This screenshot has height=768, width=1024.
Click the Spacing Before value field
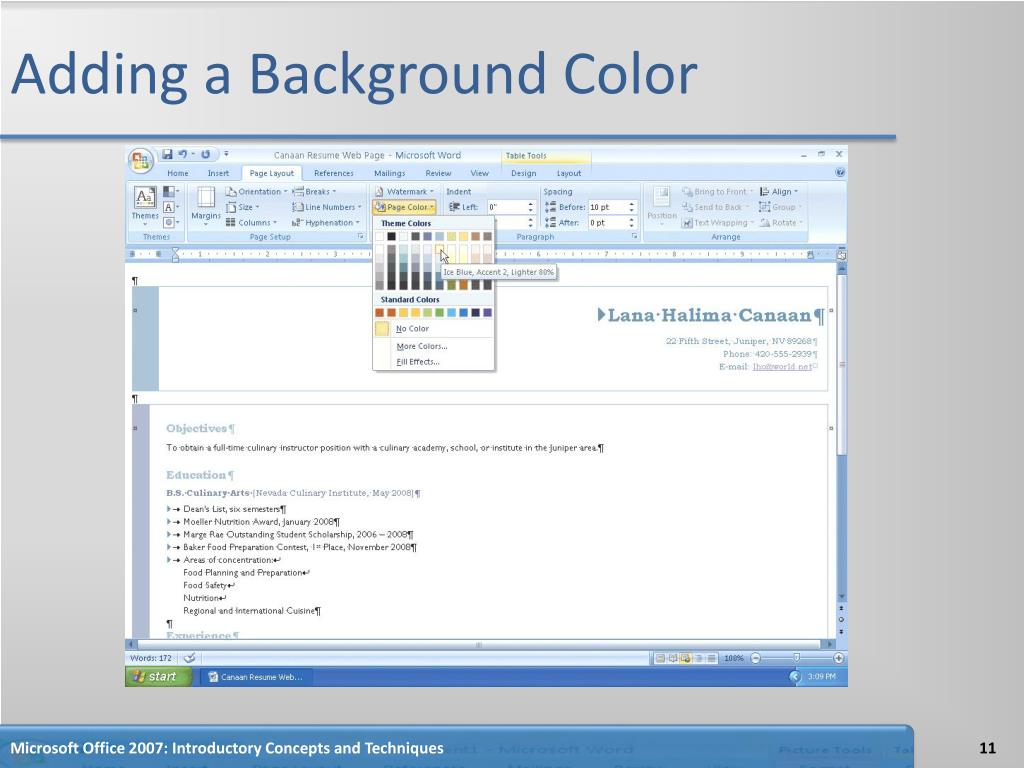pos(607,207)
